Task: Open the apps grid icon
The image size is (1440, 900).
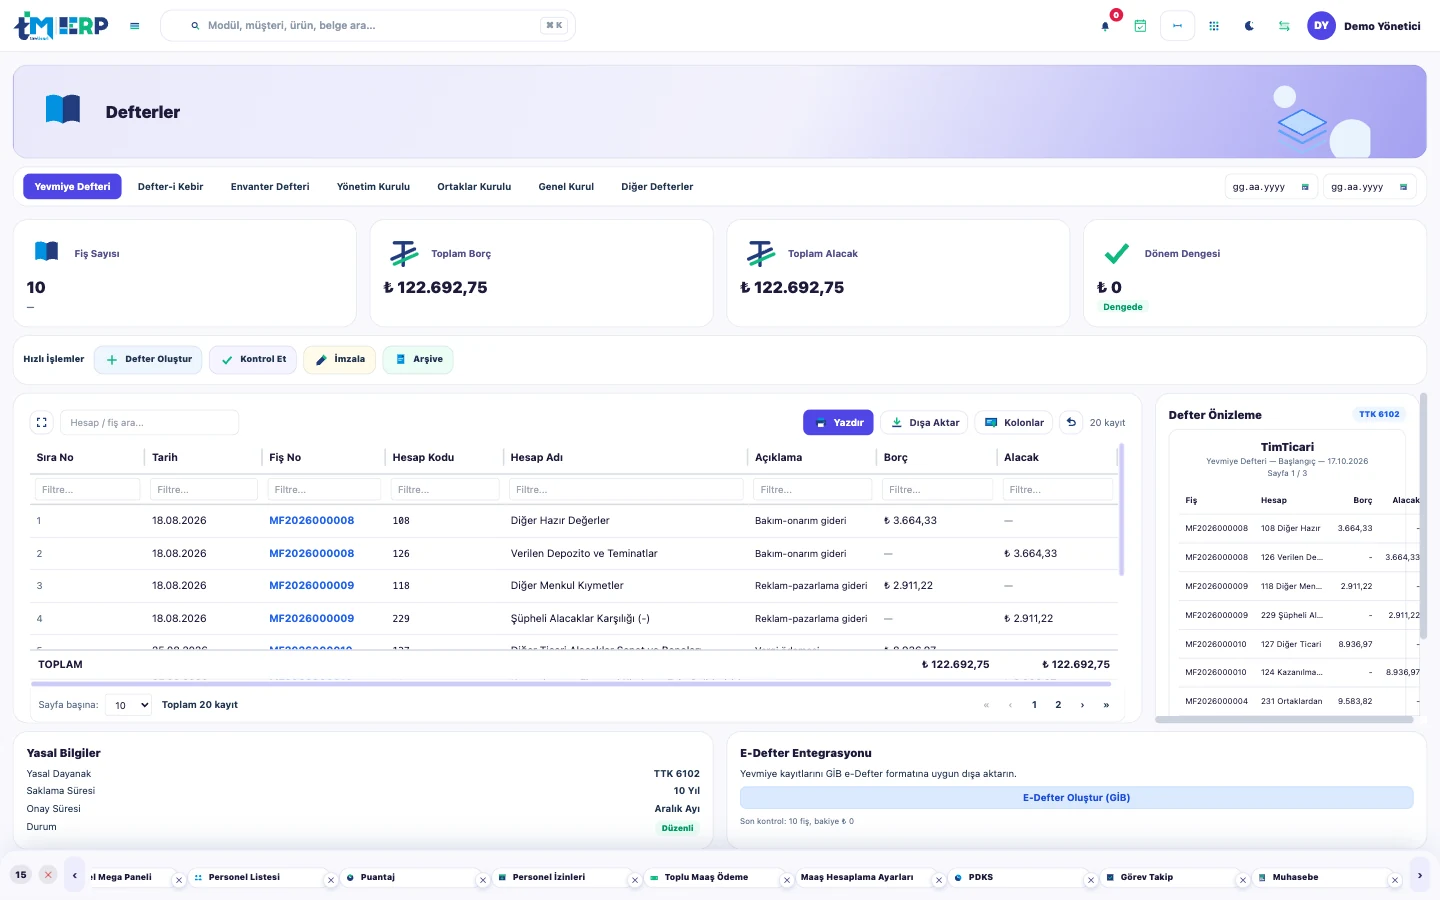Action: coord(1214,26)
